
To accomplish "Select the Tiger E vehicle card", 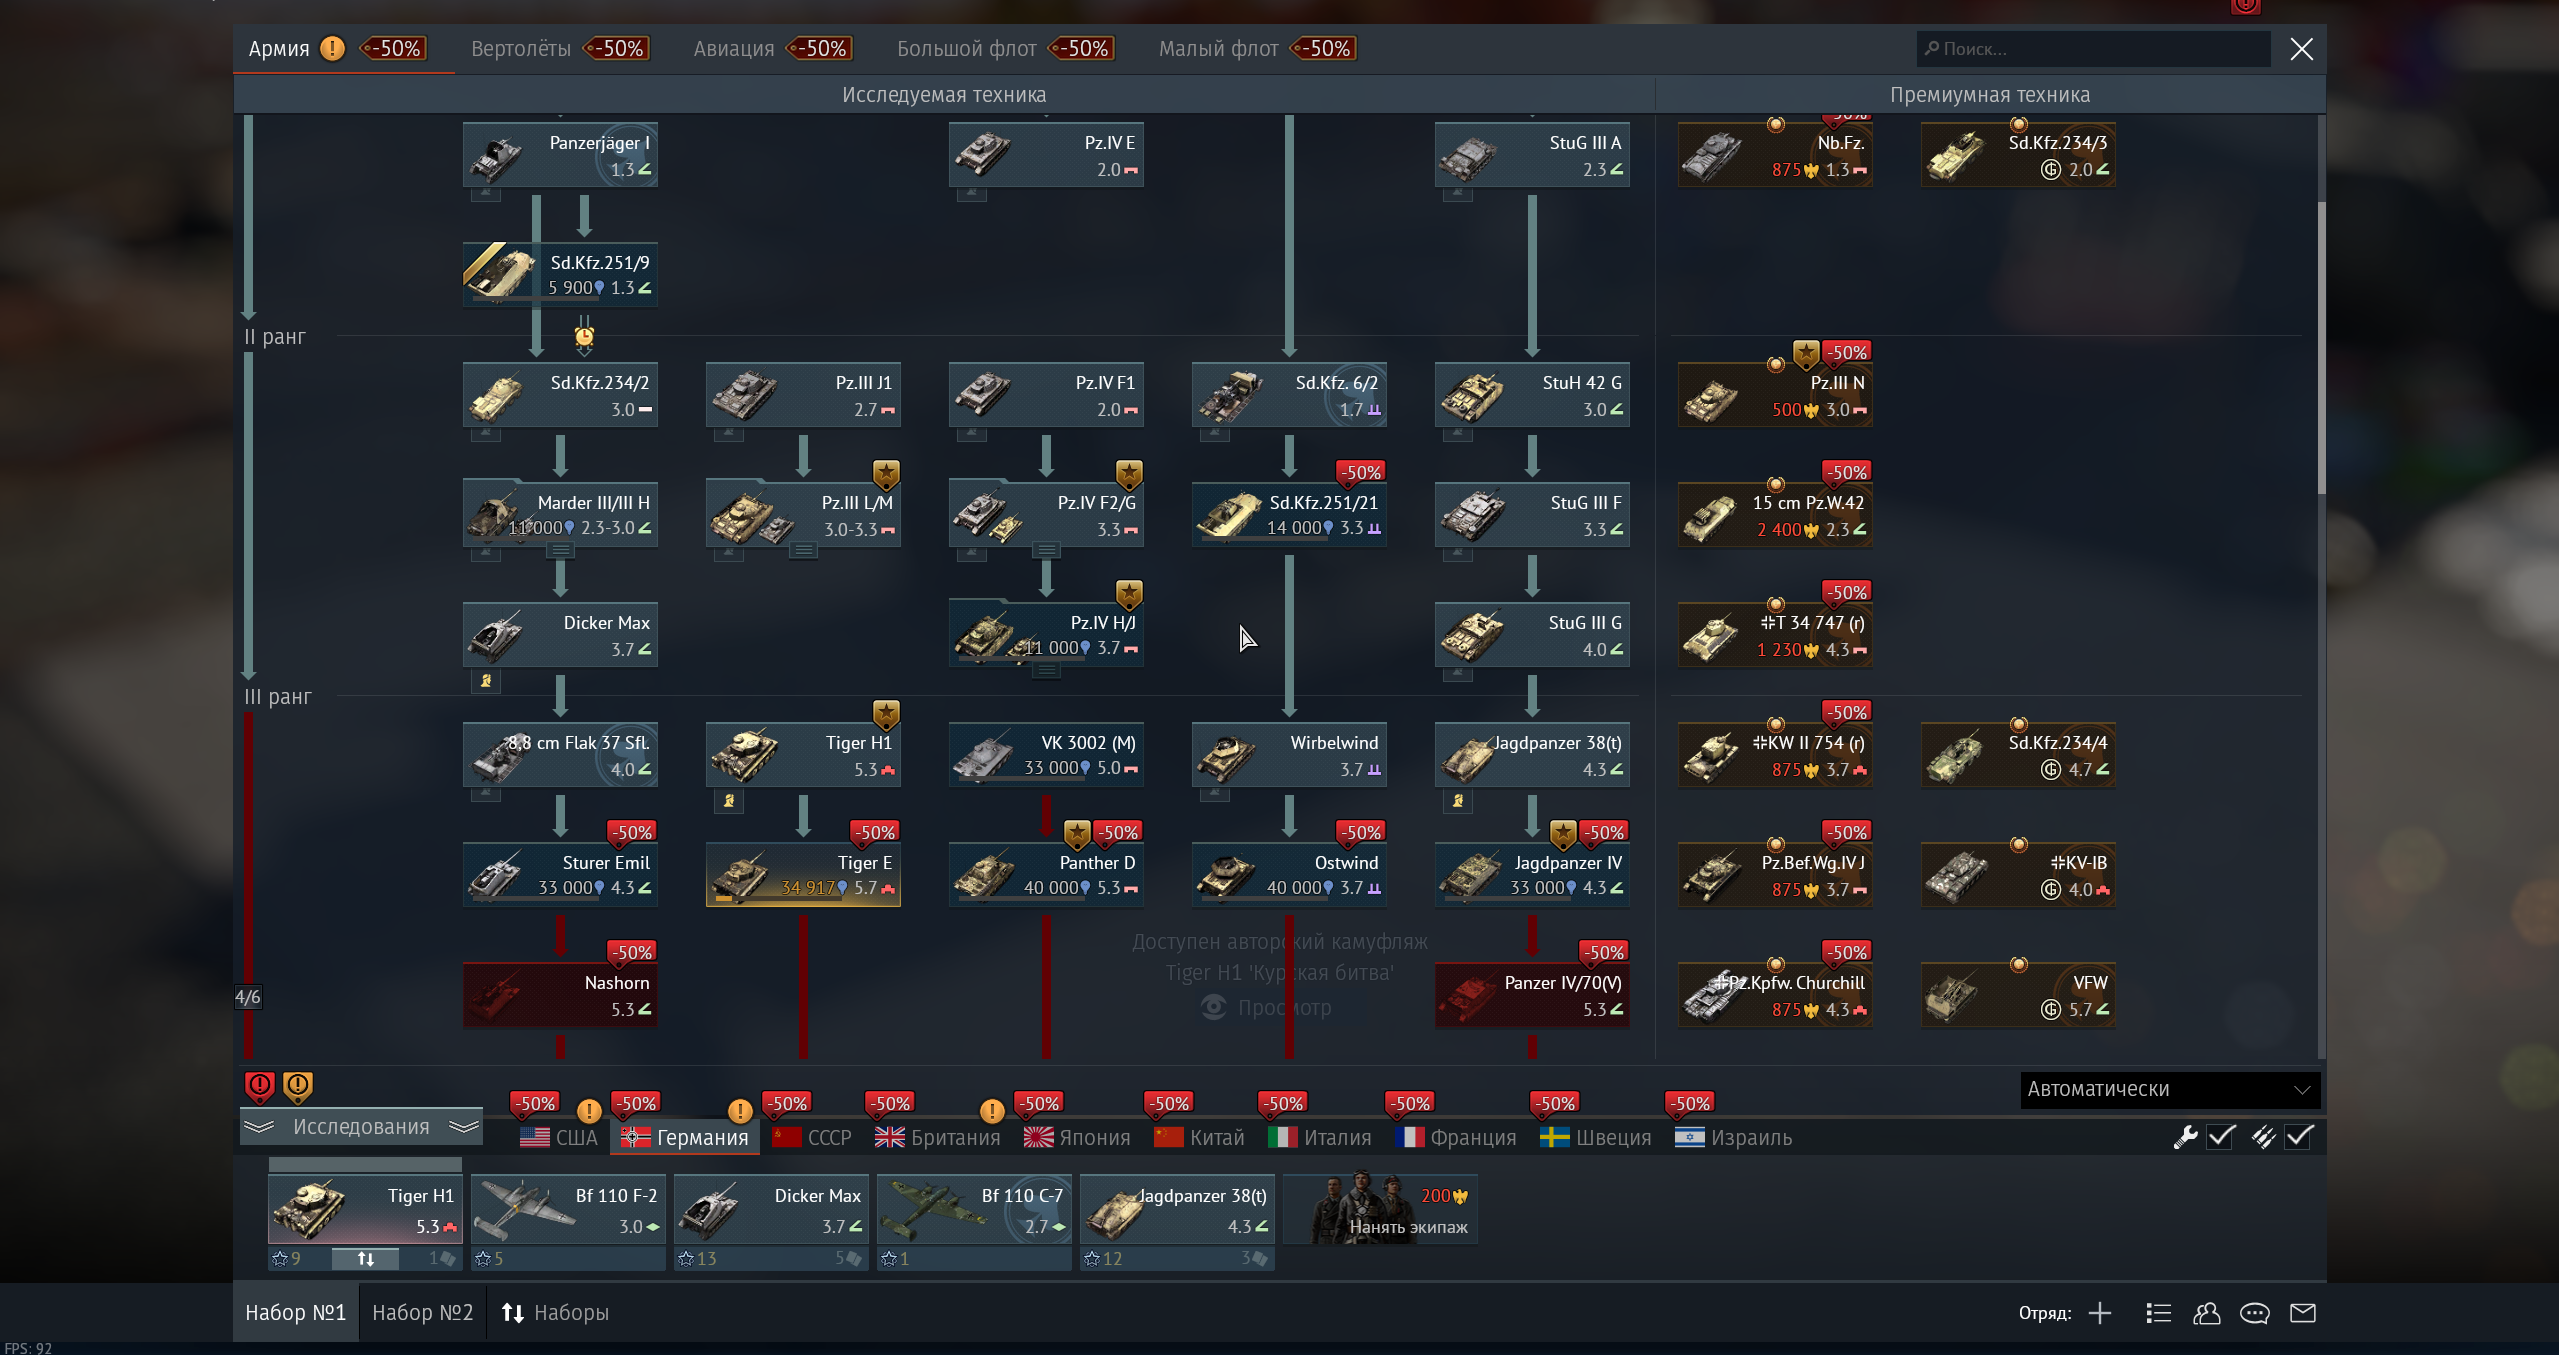I will click(x=803, y=874).
